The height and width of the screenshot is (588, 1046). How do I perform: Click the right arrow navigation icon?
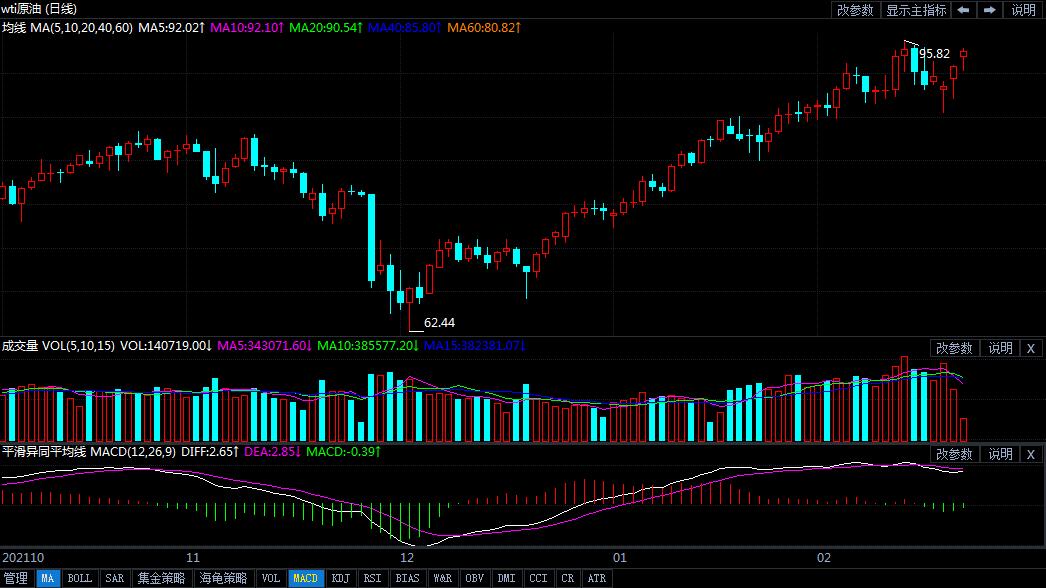tap(990, 10)
